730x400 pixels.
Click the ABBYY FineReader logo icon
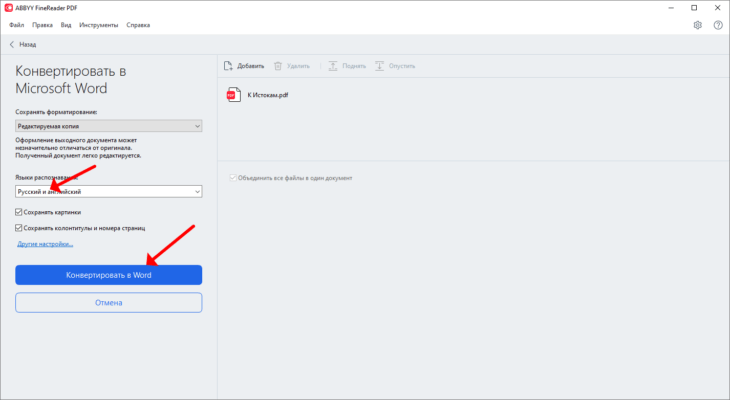click(x=8, y=8)
